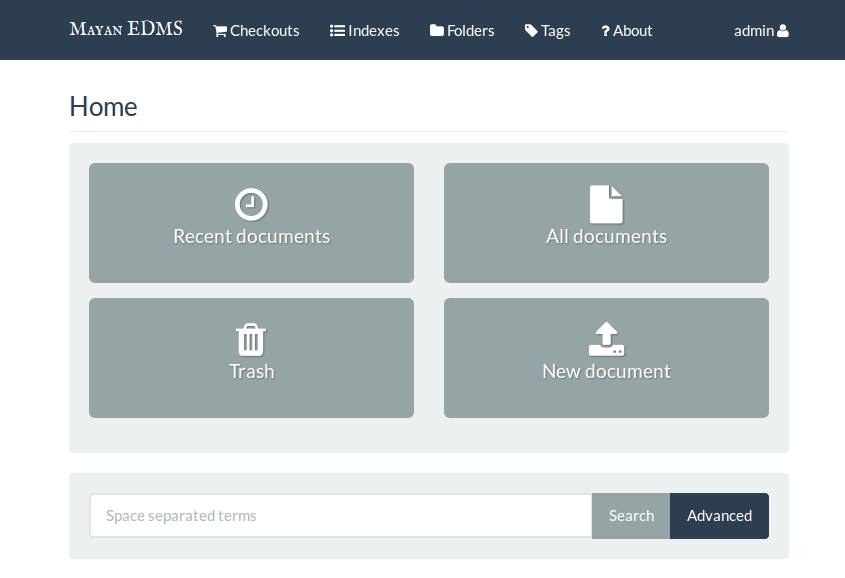Click the clock icon on Recent documents
This screenshot has width=845, height=578.
point(251,204)
